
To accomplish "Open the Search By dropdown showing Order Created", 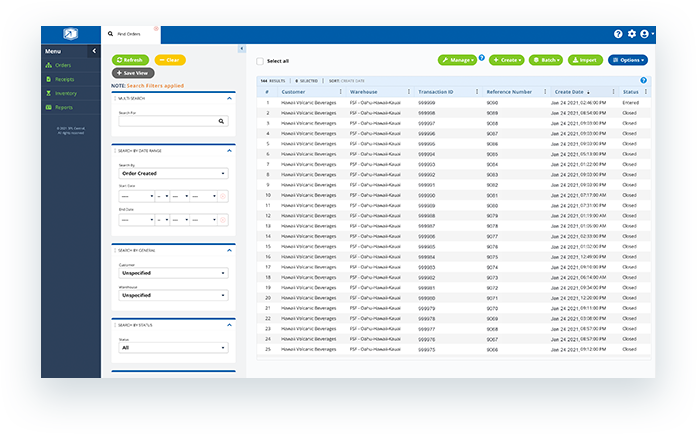I will tap(172, 173).
